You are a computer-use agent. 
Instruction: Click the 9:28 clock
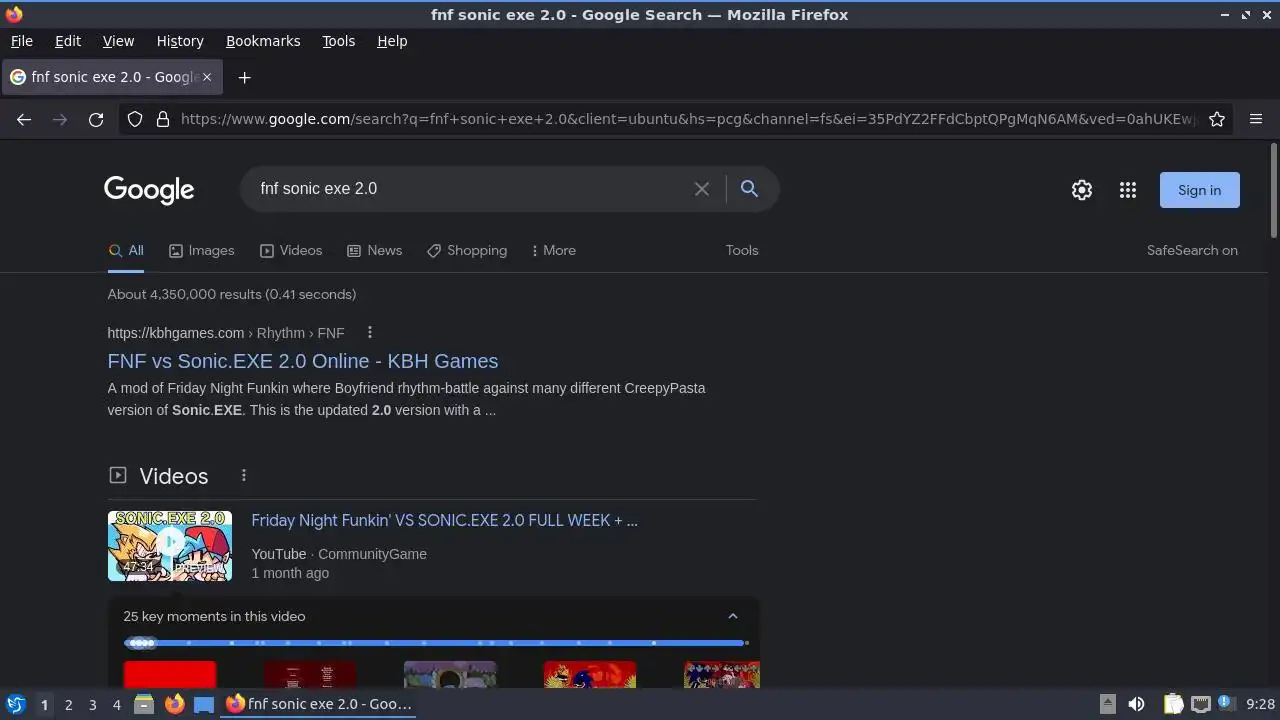1260,704
